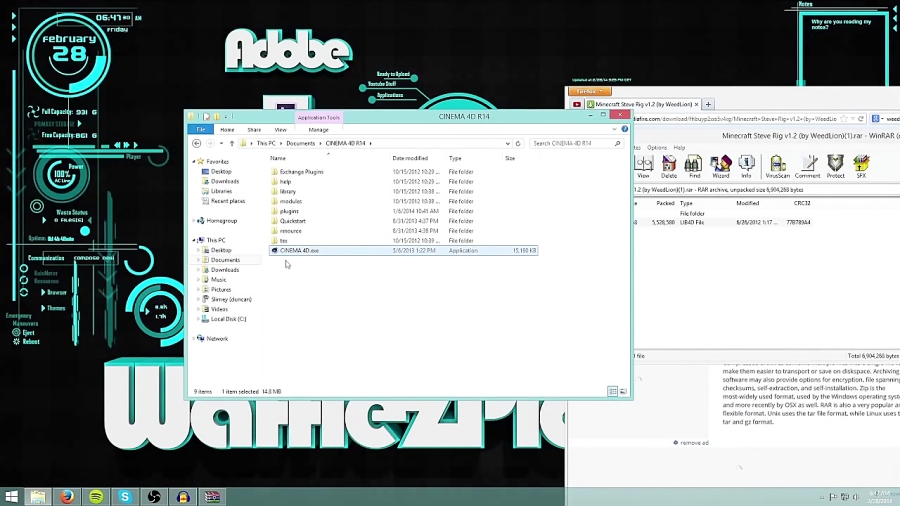
Task: Switch to large icons view in status bar
Action: pos(622,391)
